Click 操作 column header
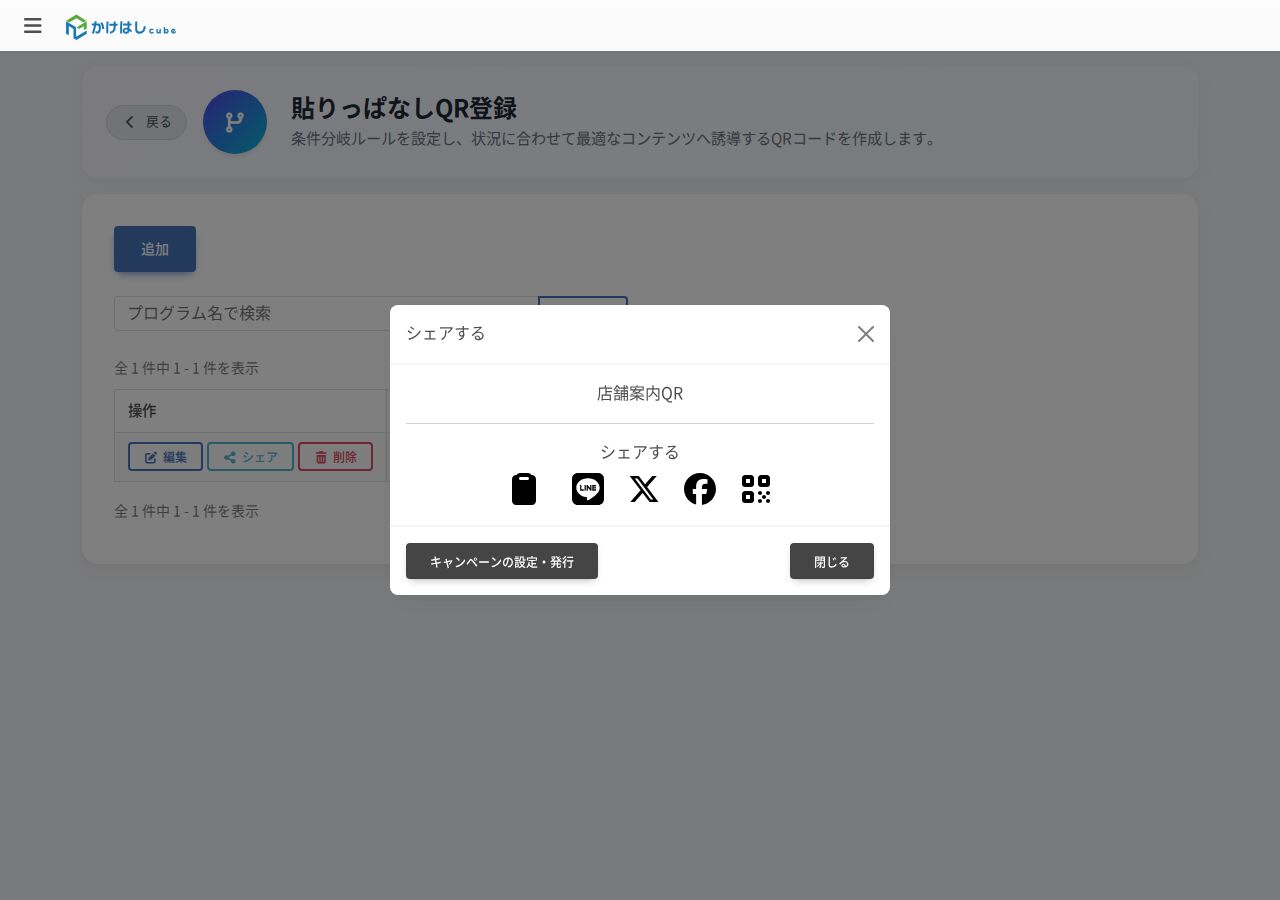1280x900 pixels. [x=251, y=411]
